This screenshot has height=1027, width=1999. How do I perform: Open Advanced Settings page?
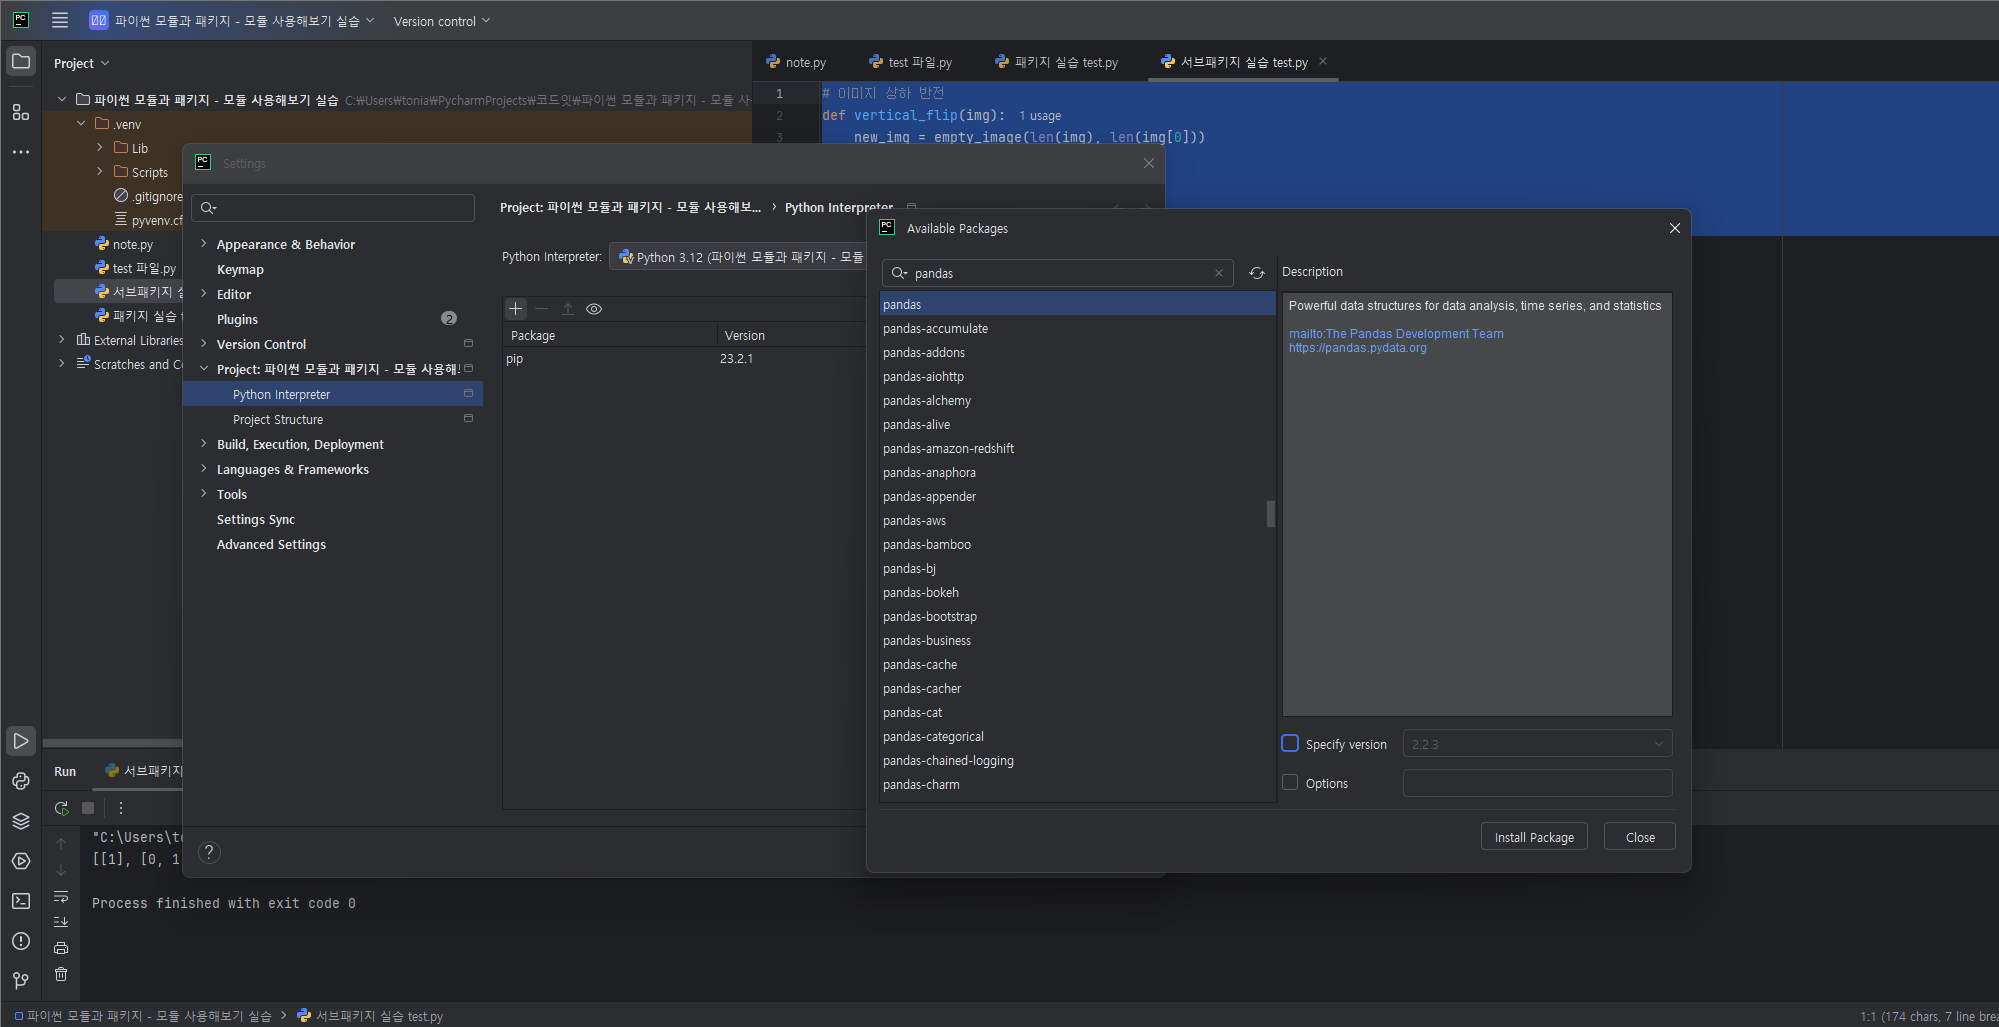[271, 544]
